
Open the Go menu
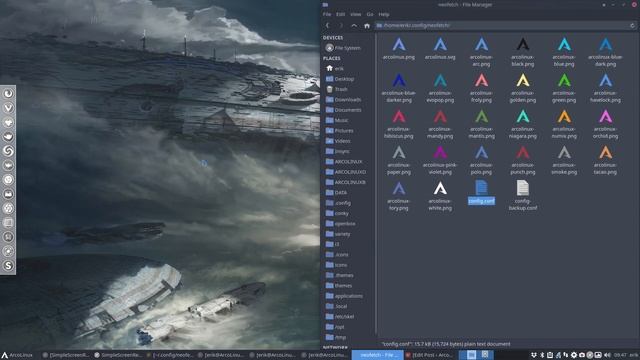(370, 14)
